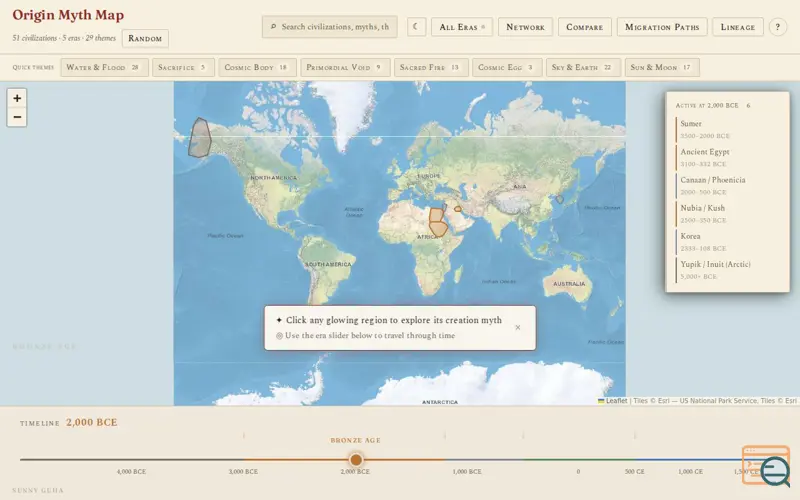Click the Bronze Age era label
Screen dimensions: 800x500
[356, 440]
